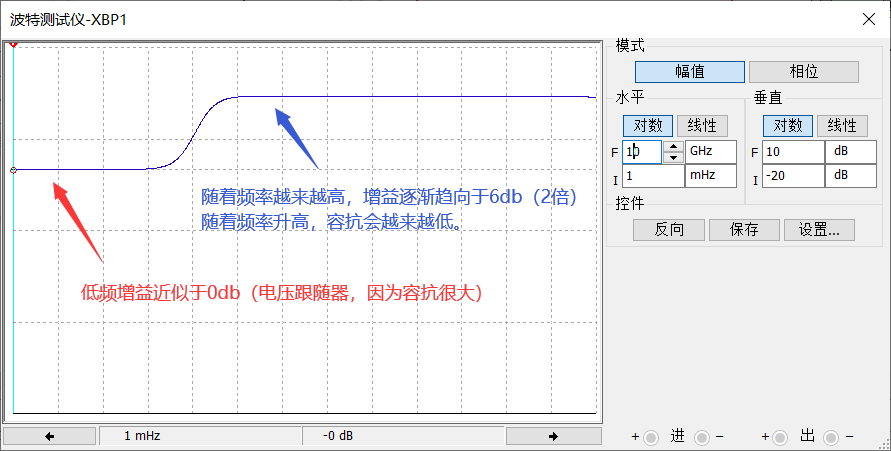Click the down spinner for horizontal F value
This screenshot has height=451, width=891.
point(674,157)
